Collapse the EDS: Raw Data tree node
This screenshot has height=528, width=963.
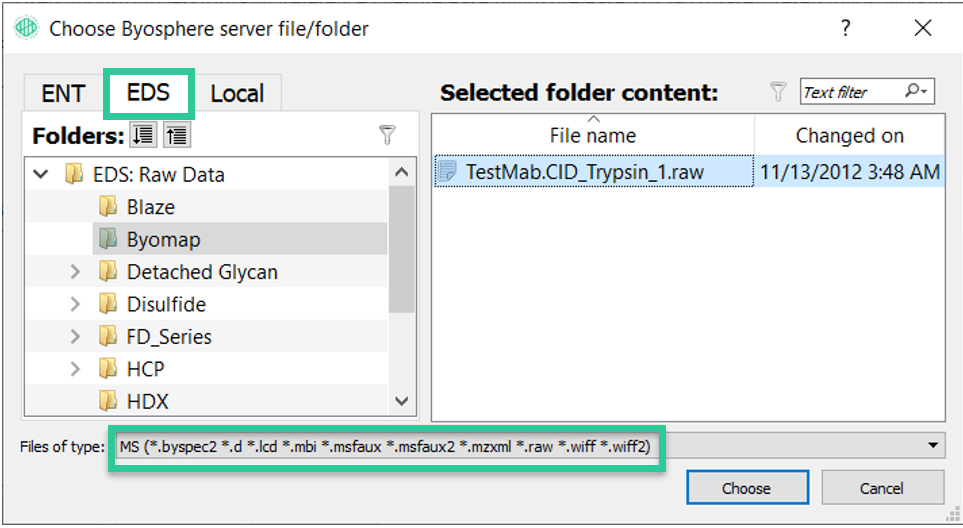[x=41, y=174]
